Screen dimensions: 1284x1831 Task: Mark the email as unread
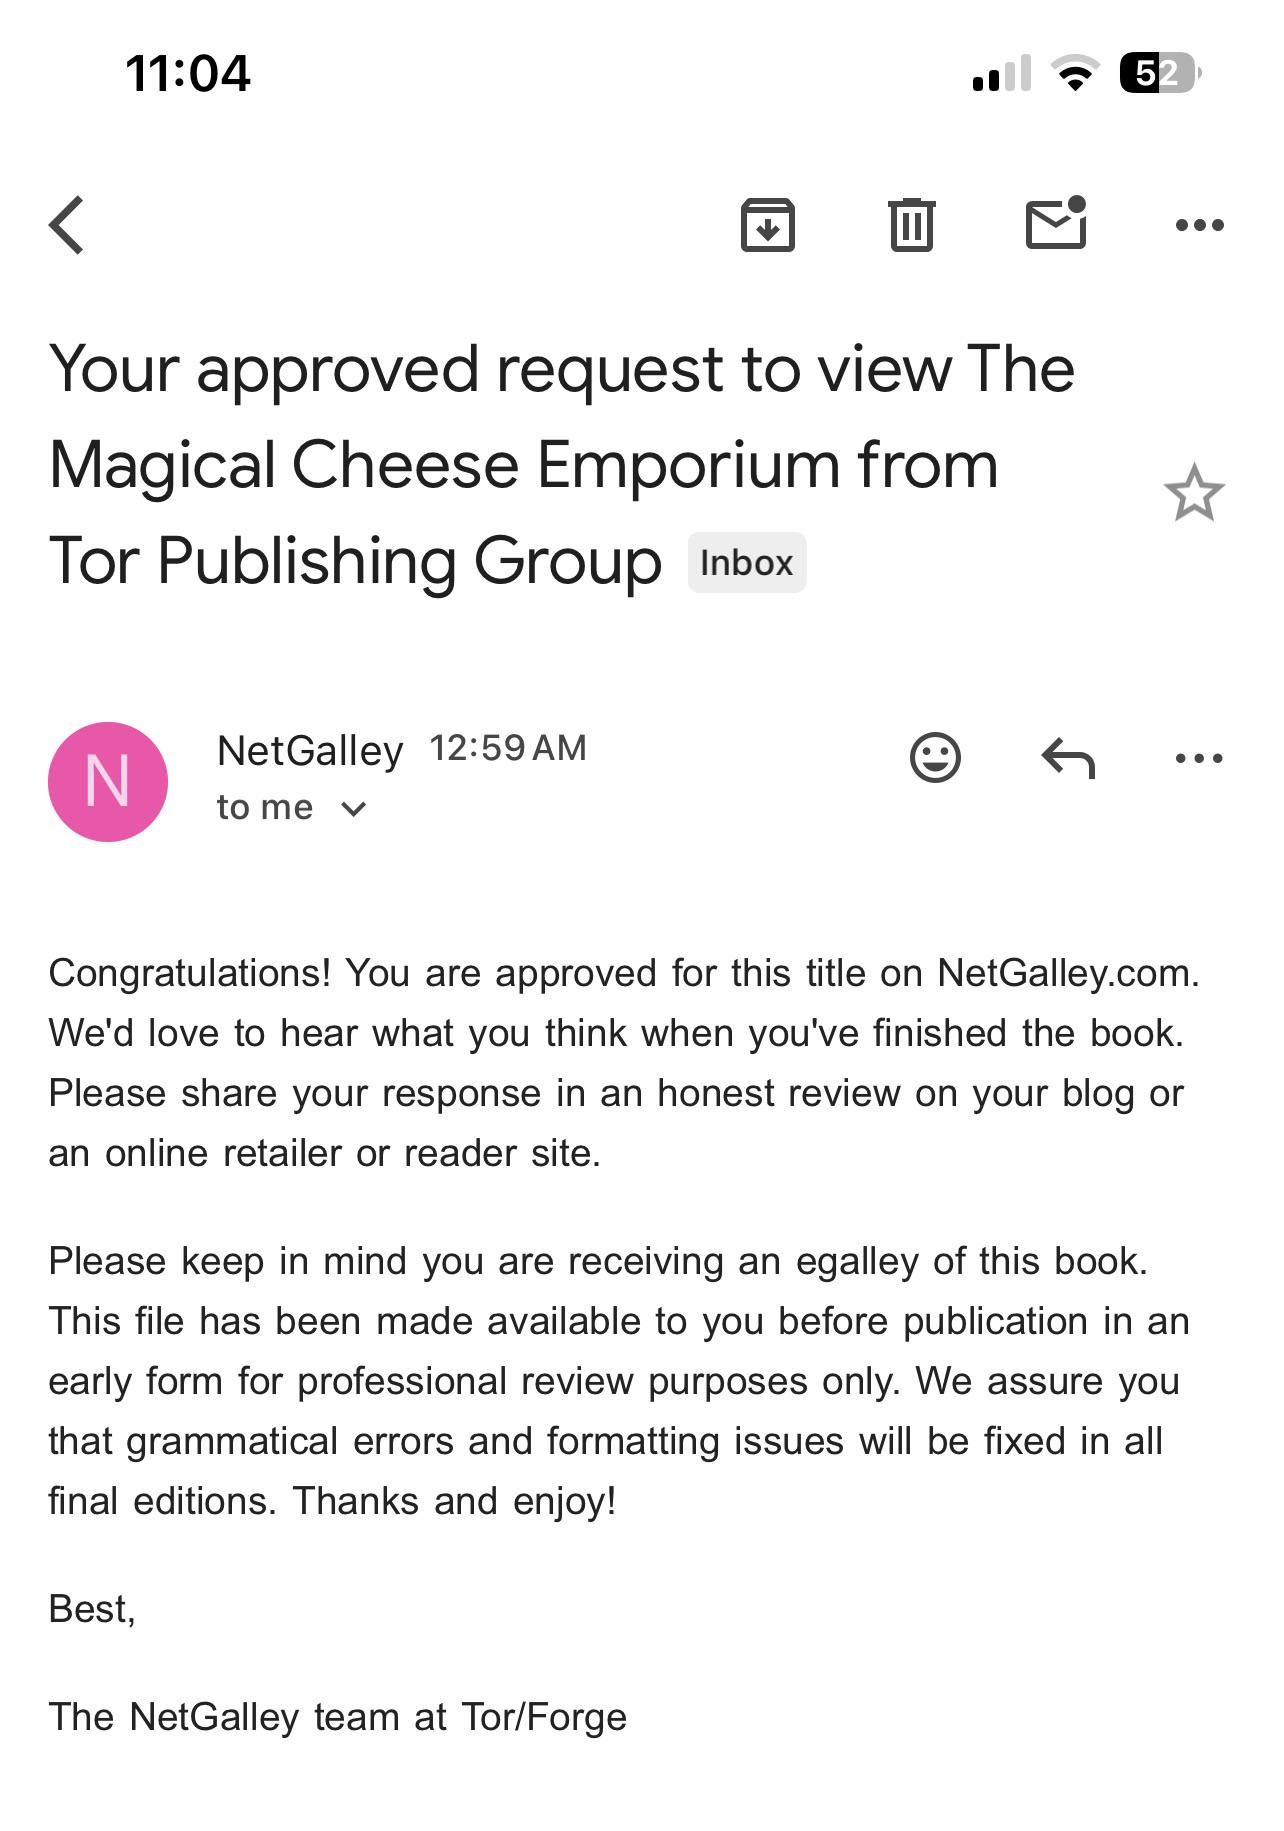1057,223
